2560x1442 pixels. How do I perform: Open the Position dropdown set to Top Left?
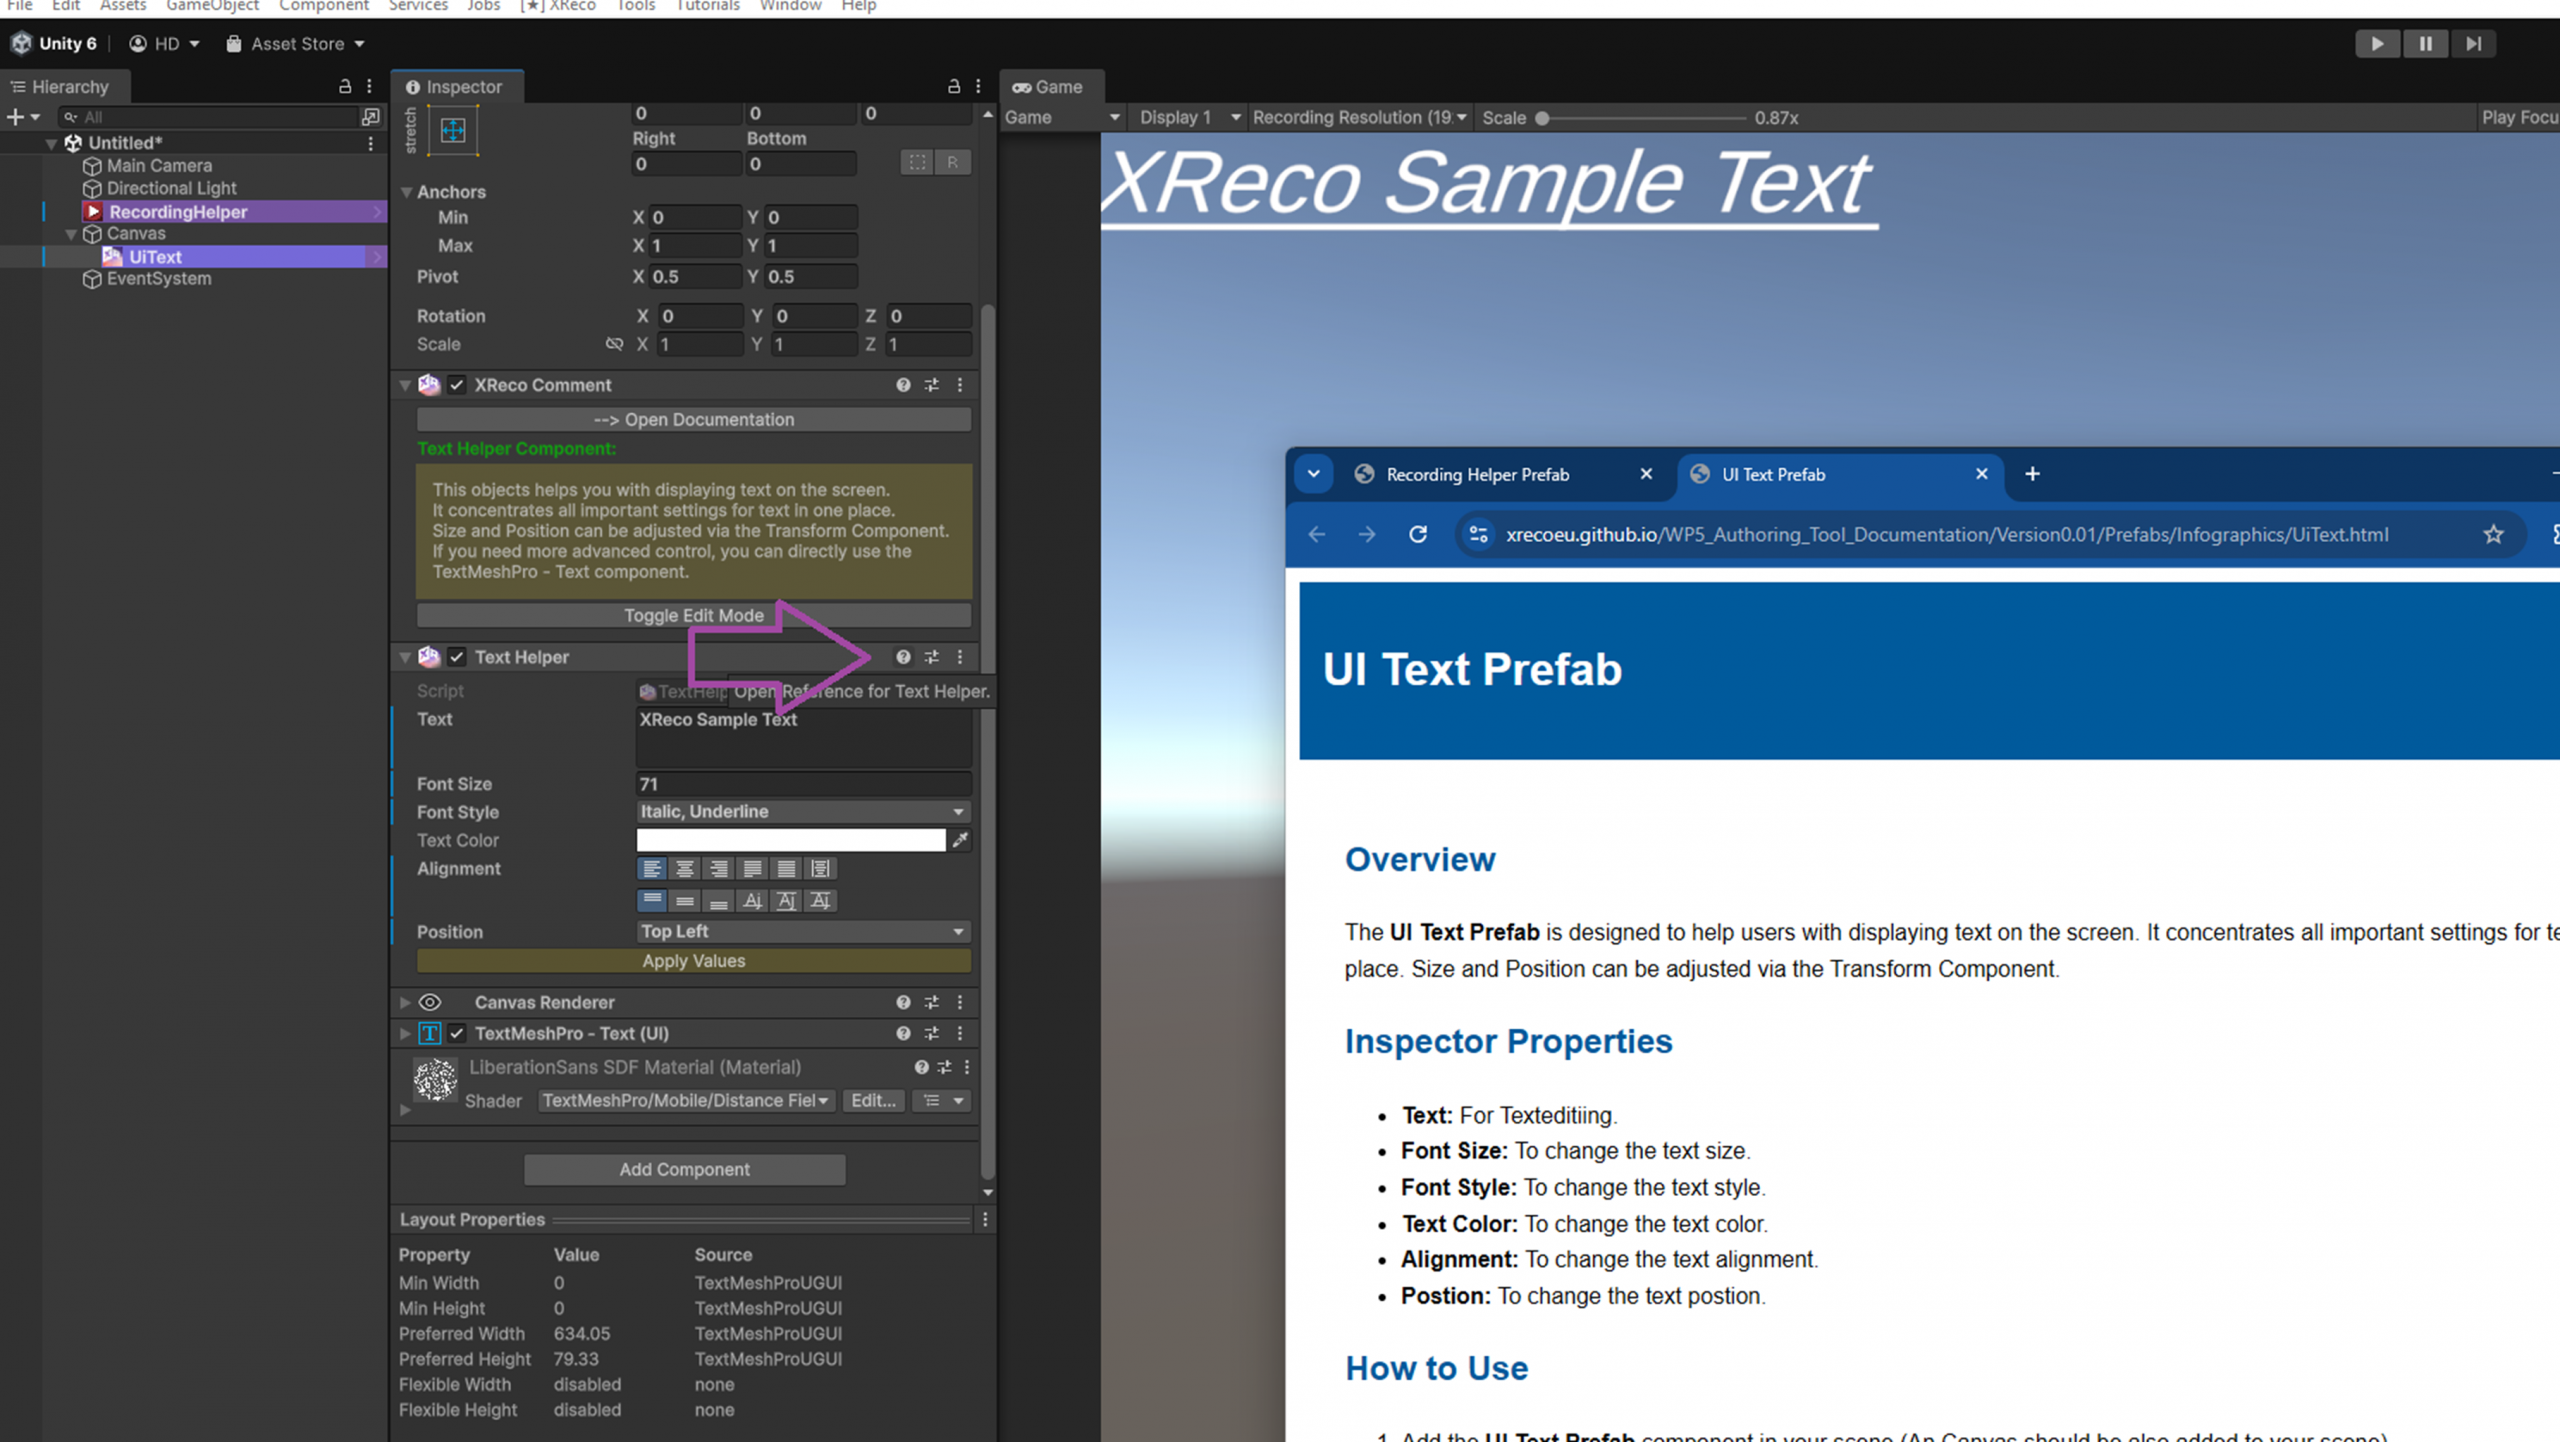coord(803,932)
